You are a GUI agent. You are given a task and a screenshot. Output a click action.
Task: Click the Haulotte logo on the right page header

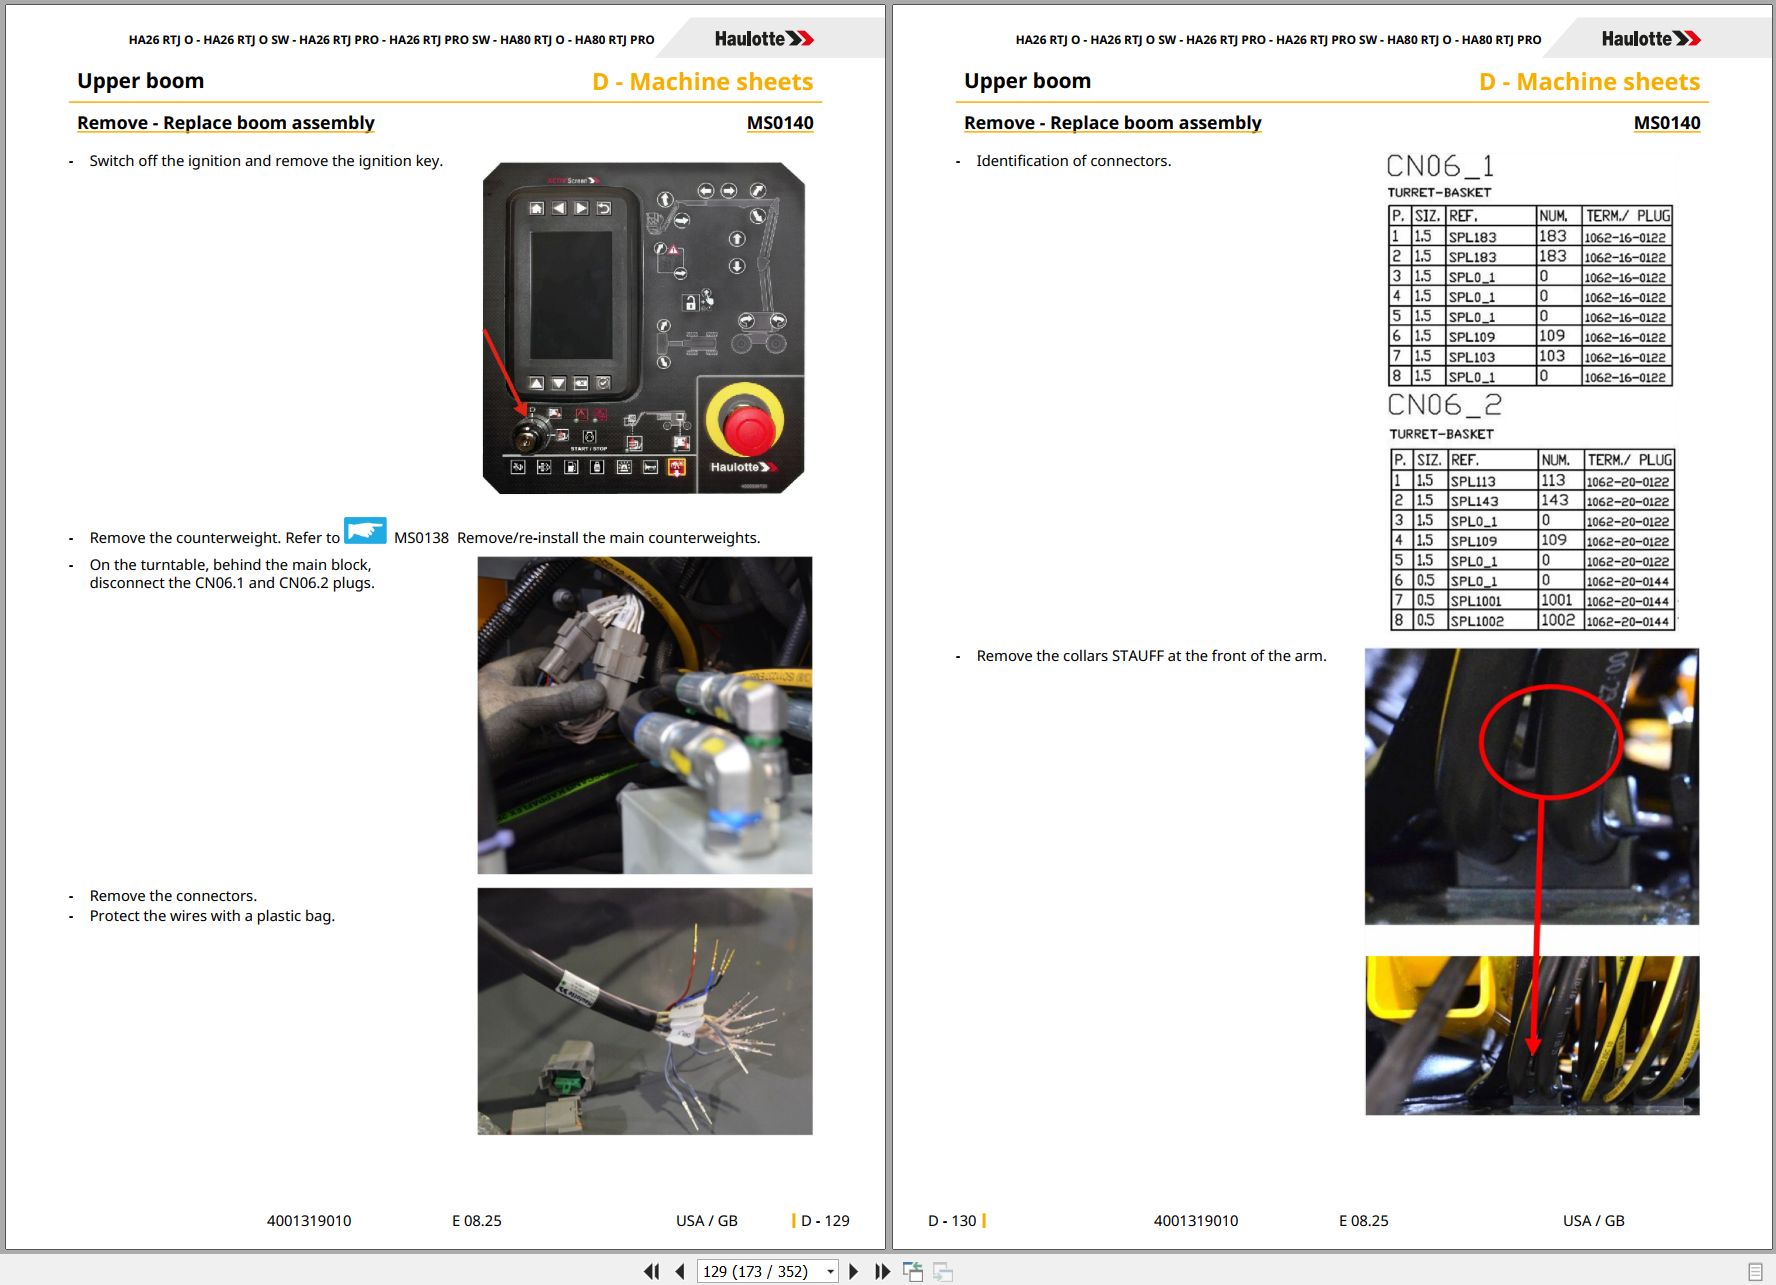click(x=1651, y=39)
